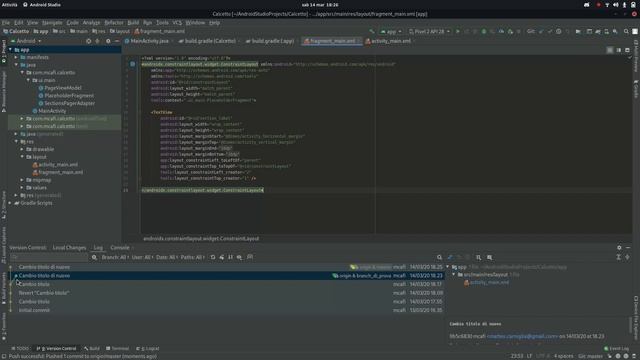Select activity_main.xml in changed files panel
The image size is (640, 360).
click(x=489, y=282)
